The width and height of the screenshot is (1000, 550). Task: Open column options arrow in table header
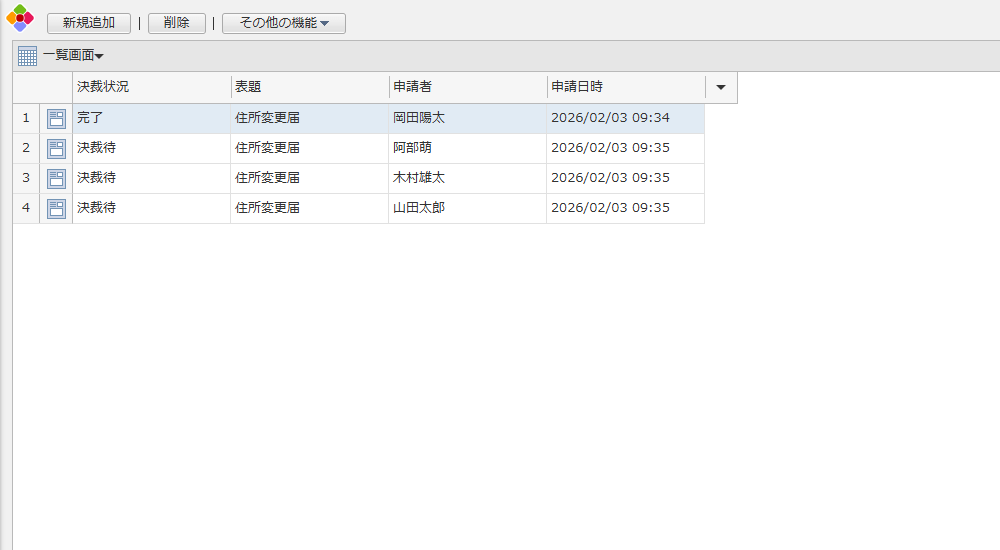(721, 88)
